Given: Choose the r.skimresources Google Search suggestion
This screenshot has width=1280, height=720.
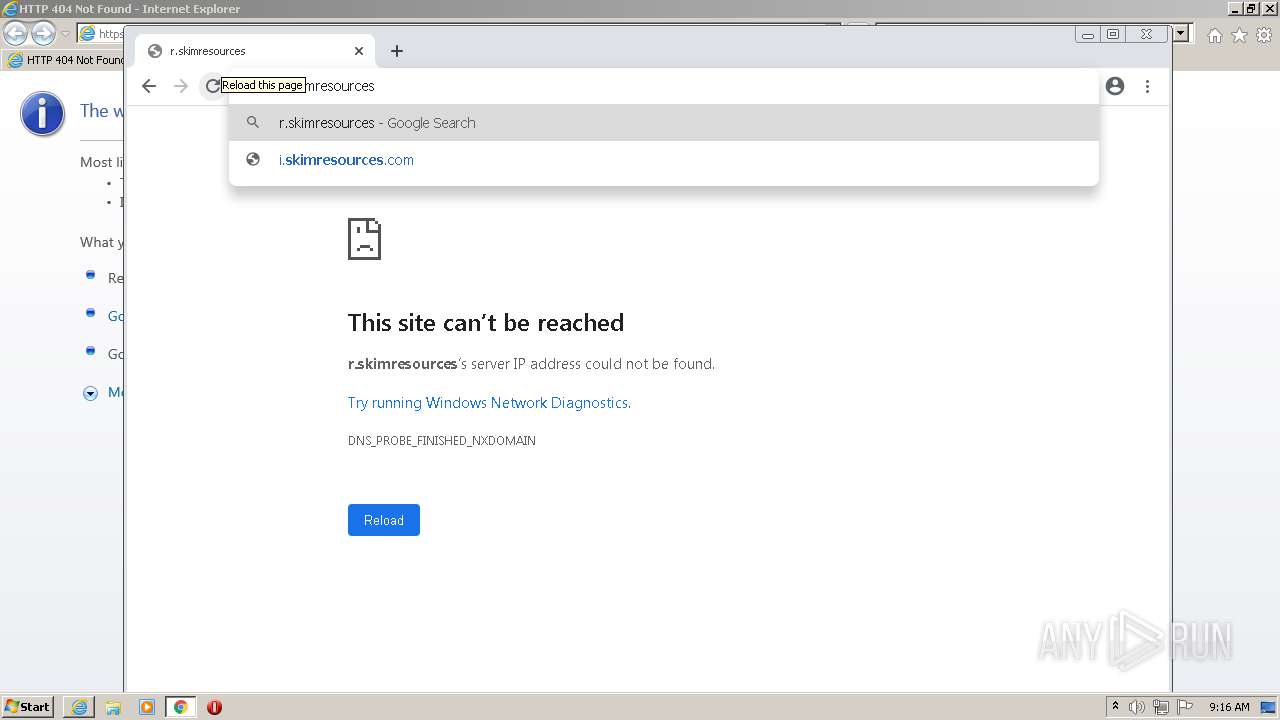Looking at the screenshot, I should coord(664,123).
